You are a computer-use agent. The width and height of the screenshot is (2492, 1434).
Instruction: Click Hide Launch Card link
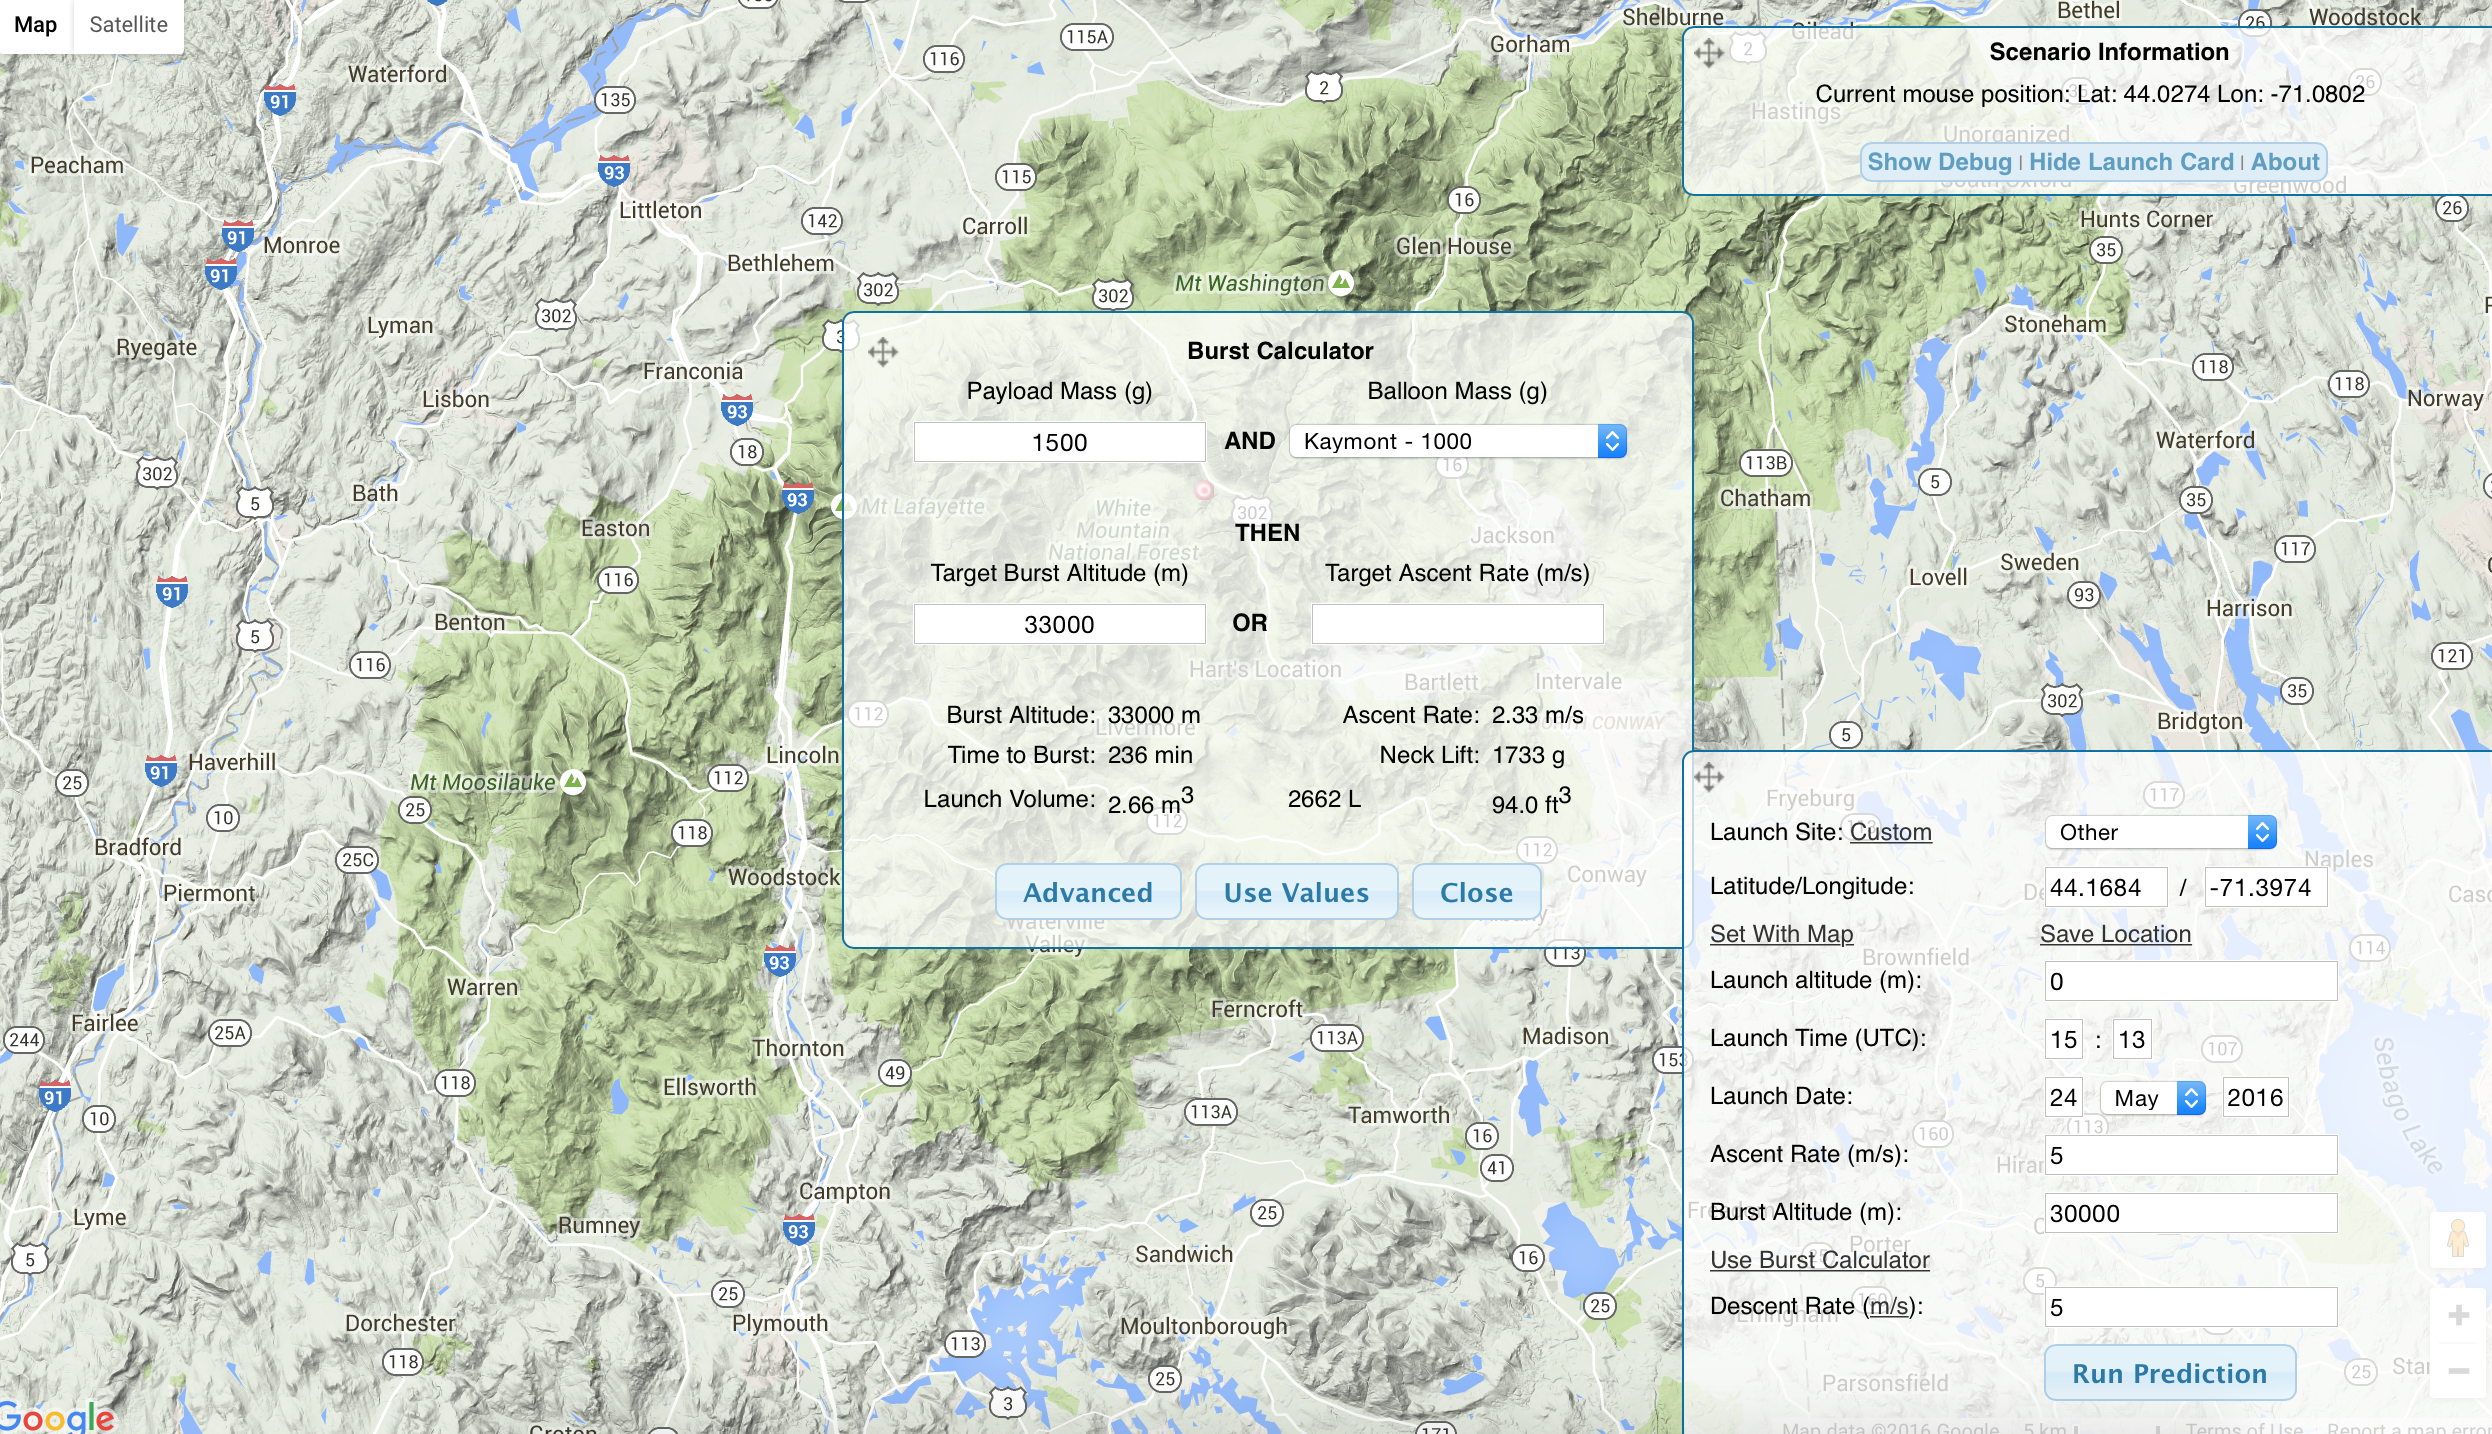(x=2131, y=162)
